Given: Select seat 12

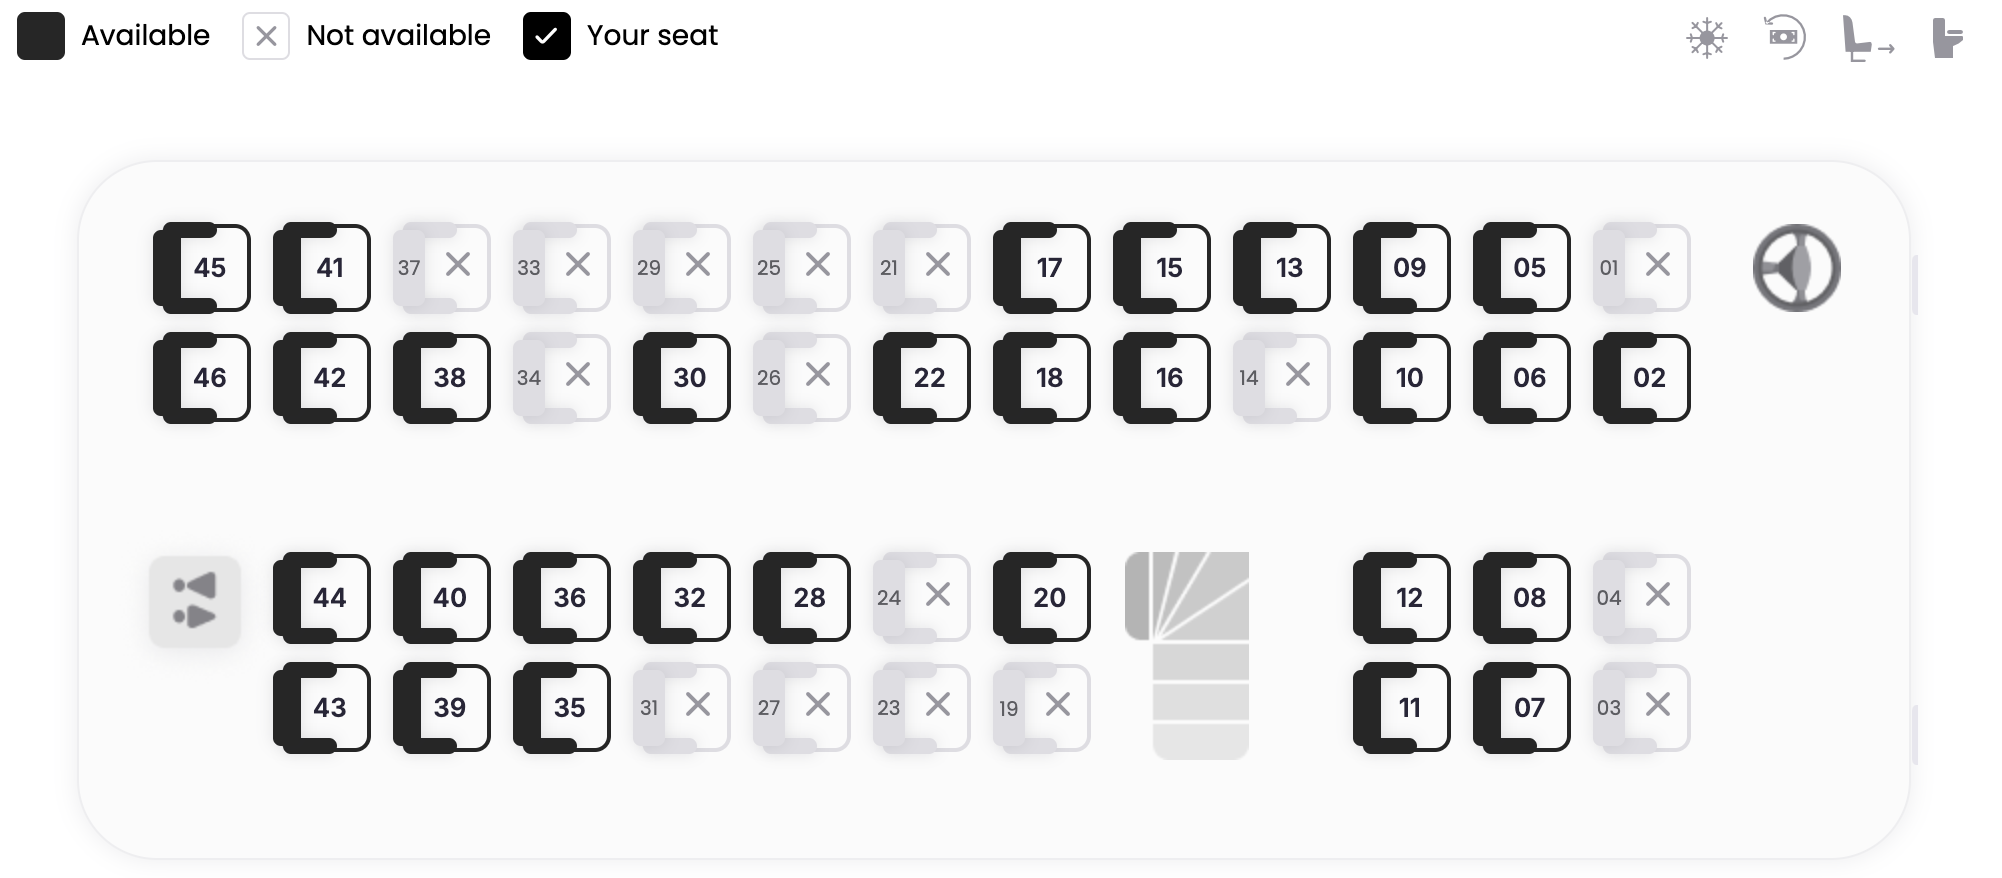Looking at the screenshot, I should (x=1403, y=598).
